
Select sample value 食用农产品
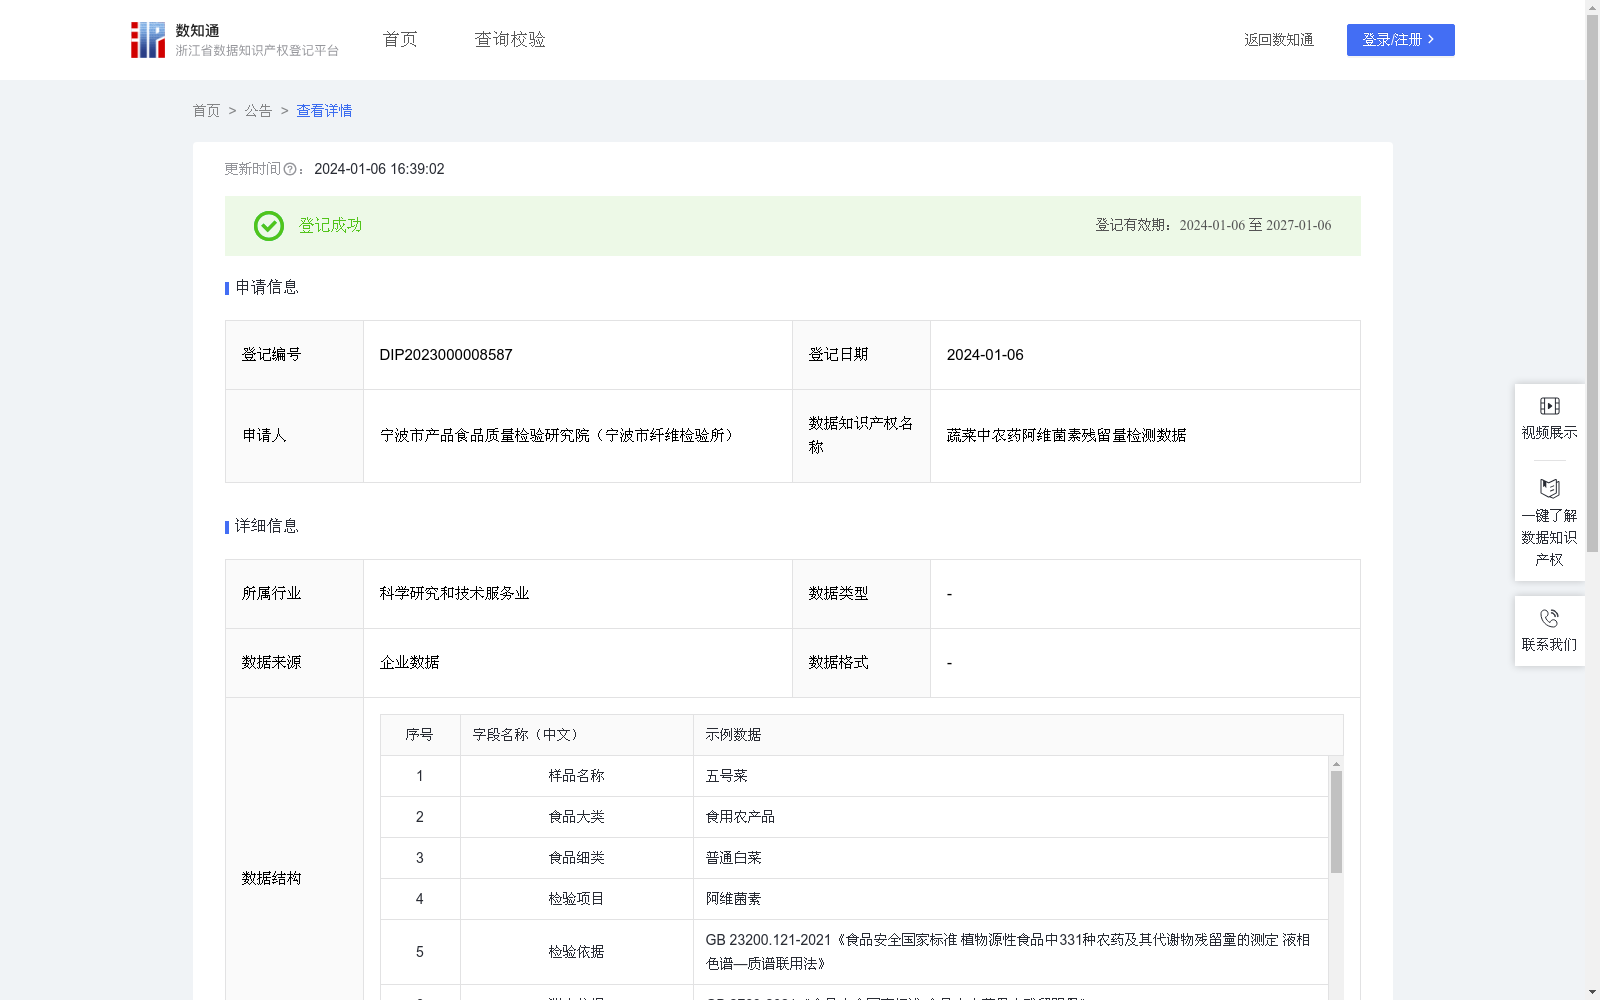point(740,817)
